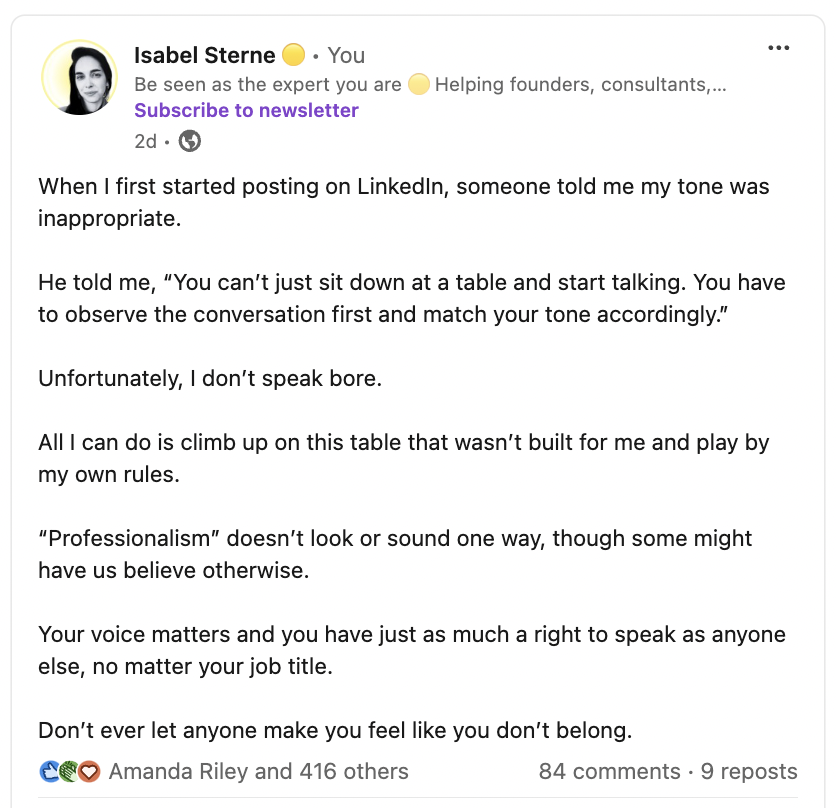Viewport: 836px width, 808px height.
Task: Open Isabel Sterne's profile via her name
Action: point(204,55)
